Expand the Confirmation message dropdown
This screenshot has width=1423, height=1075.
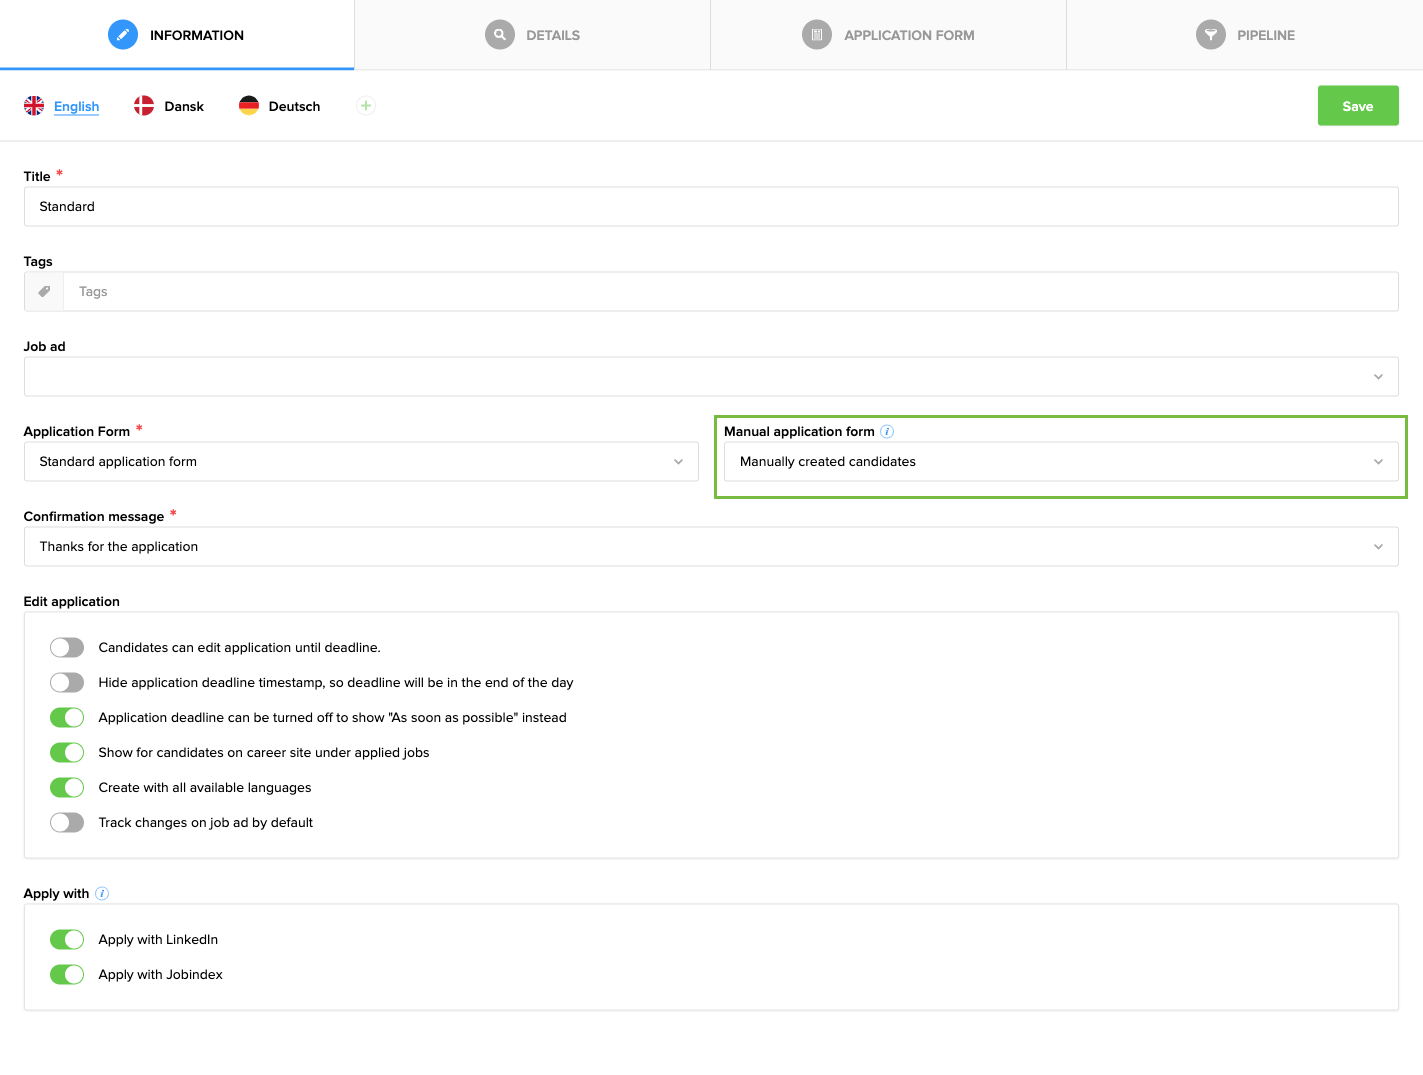click(1379, 546)
